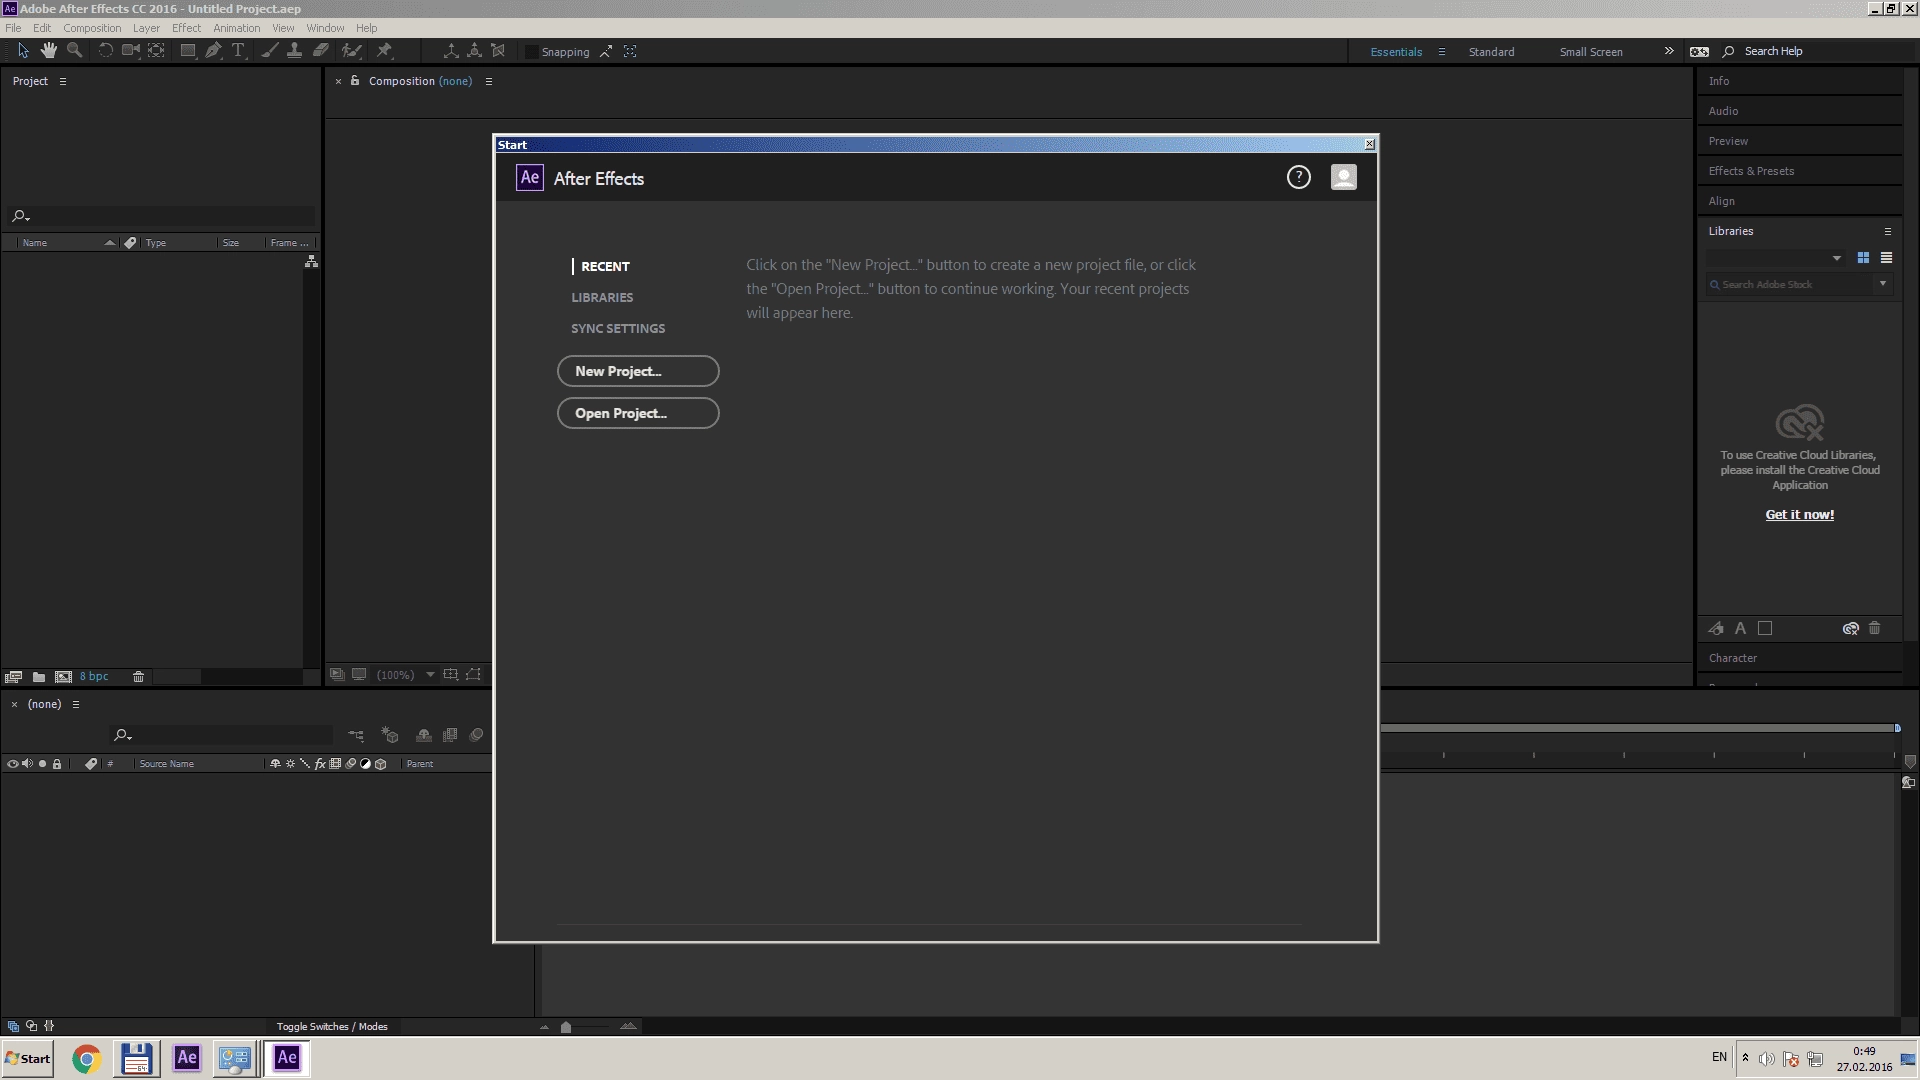
Task: Open the Composition menu
Action: tap(92, 28)
